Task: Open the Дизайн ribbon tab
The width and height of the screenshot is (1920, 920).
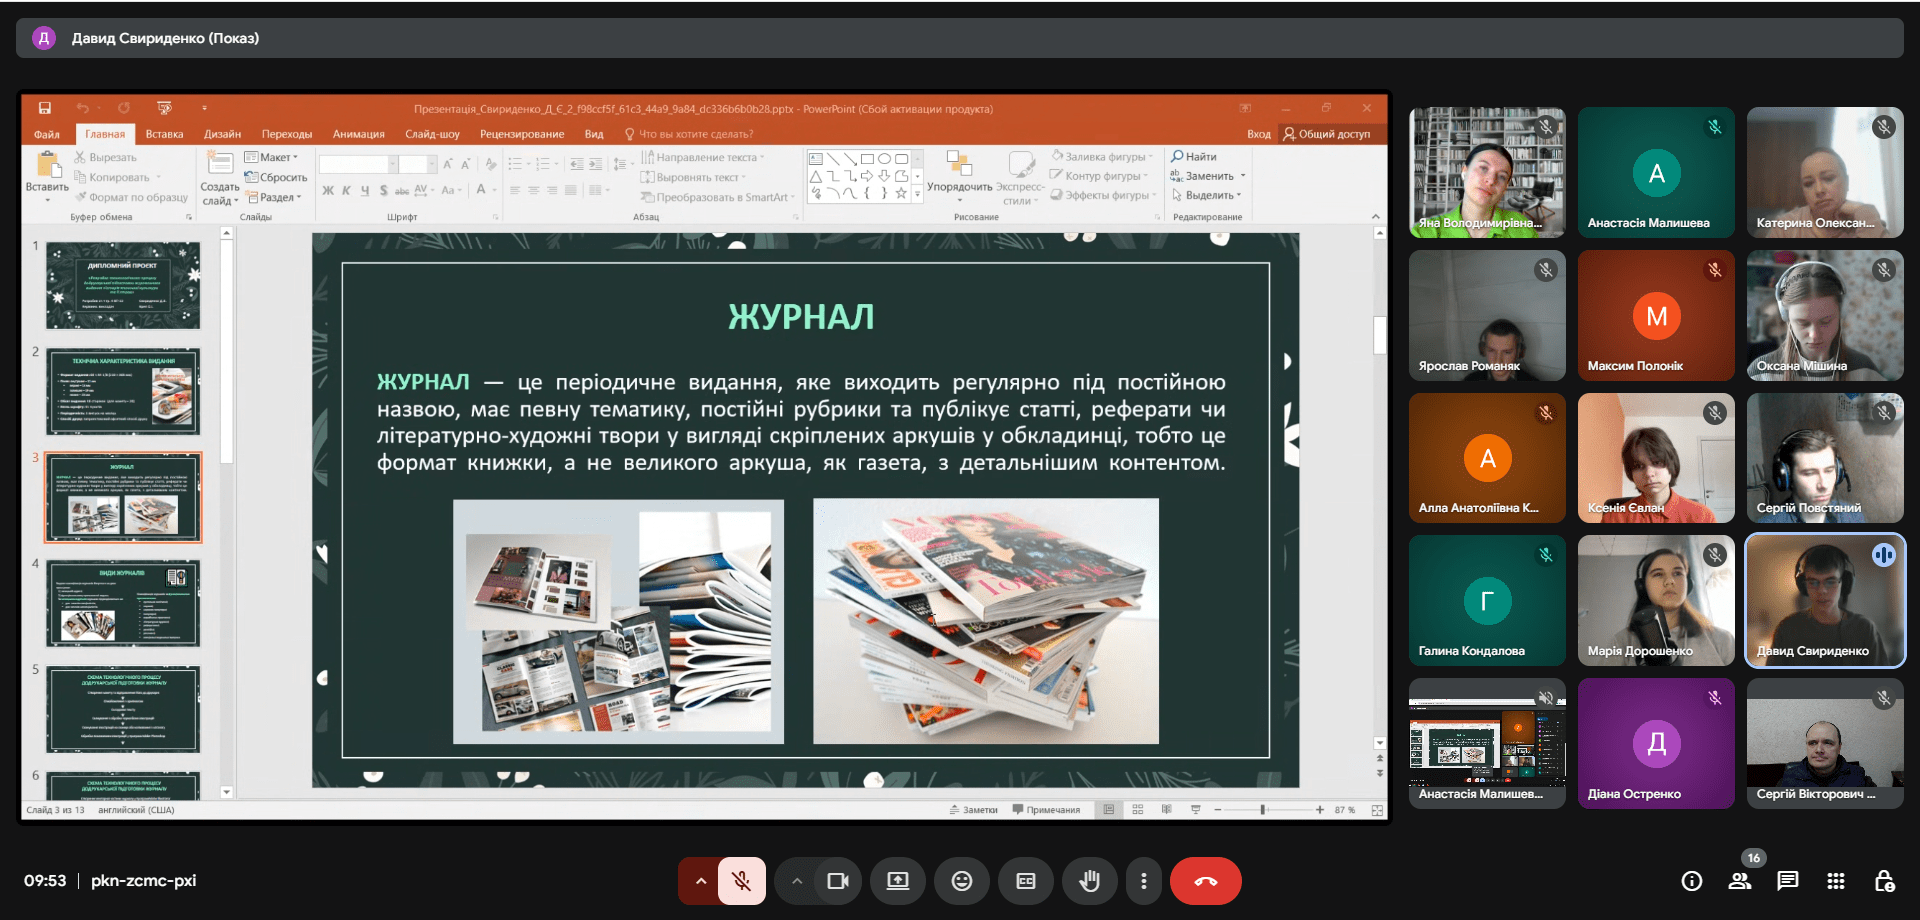Action: (x=222, y=134)
